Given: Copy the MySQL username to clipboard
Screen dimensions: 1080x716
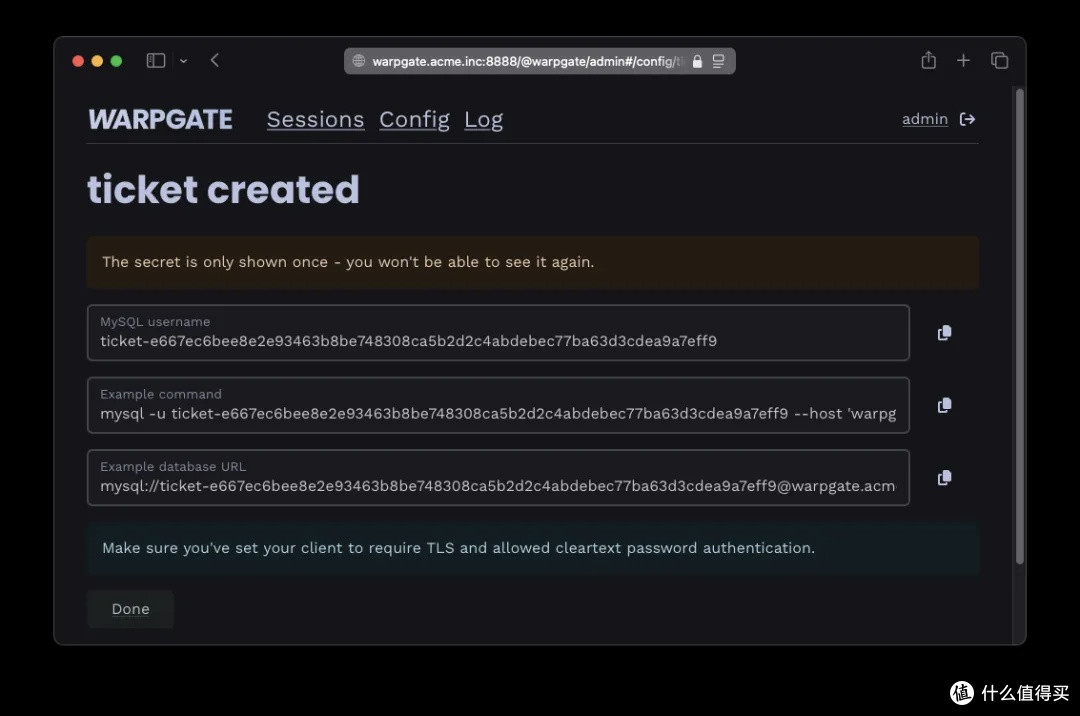Looking at the screenshot, I should (x=944, y=333).
